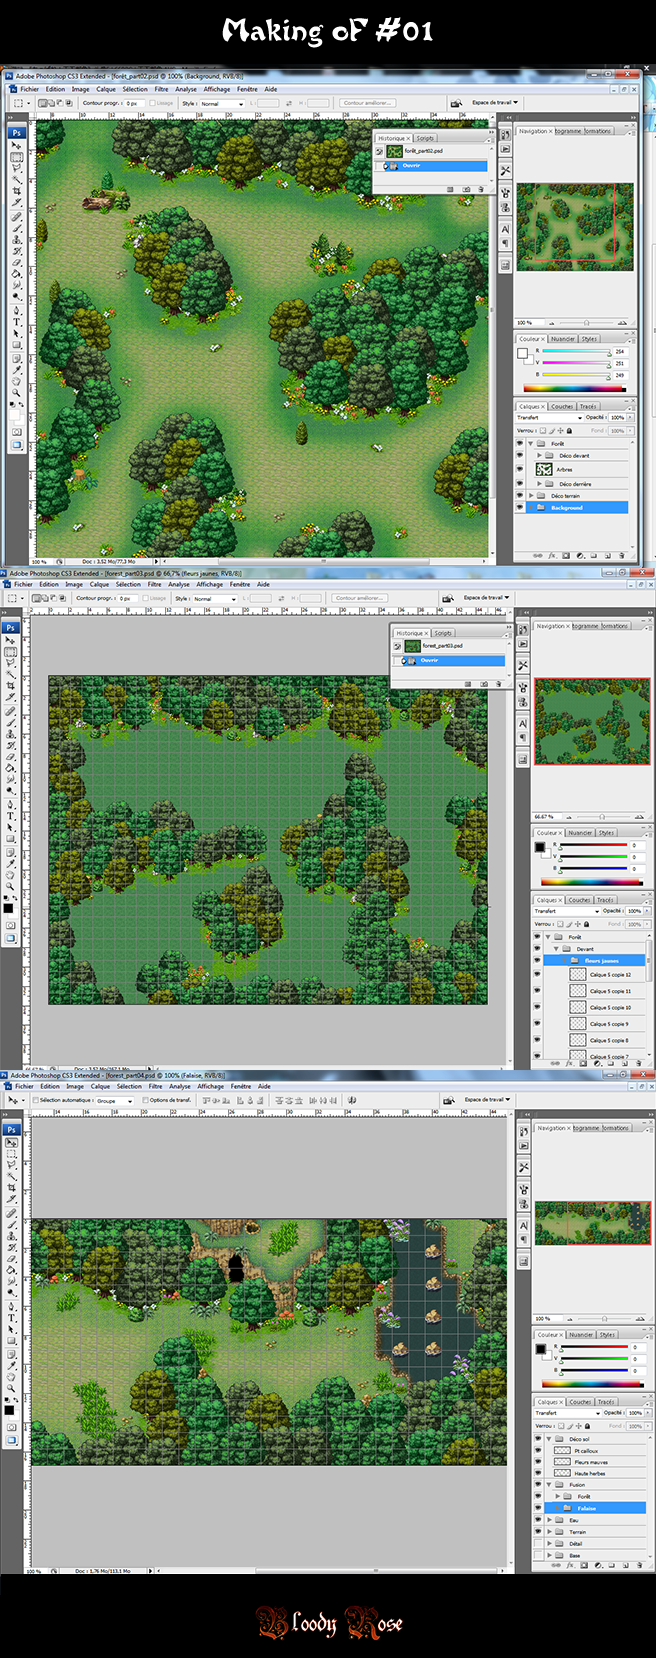The width and height of the screenshot is (656, 1658).
Task: Select the Crop tool in forest_part03 window
Action: 11,686
